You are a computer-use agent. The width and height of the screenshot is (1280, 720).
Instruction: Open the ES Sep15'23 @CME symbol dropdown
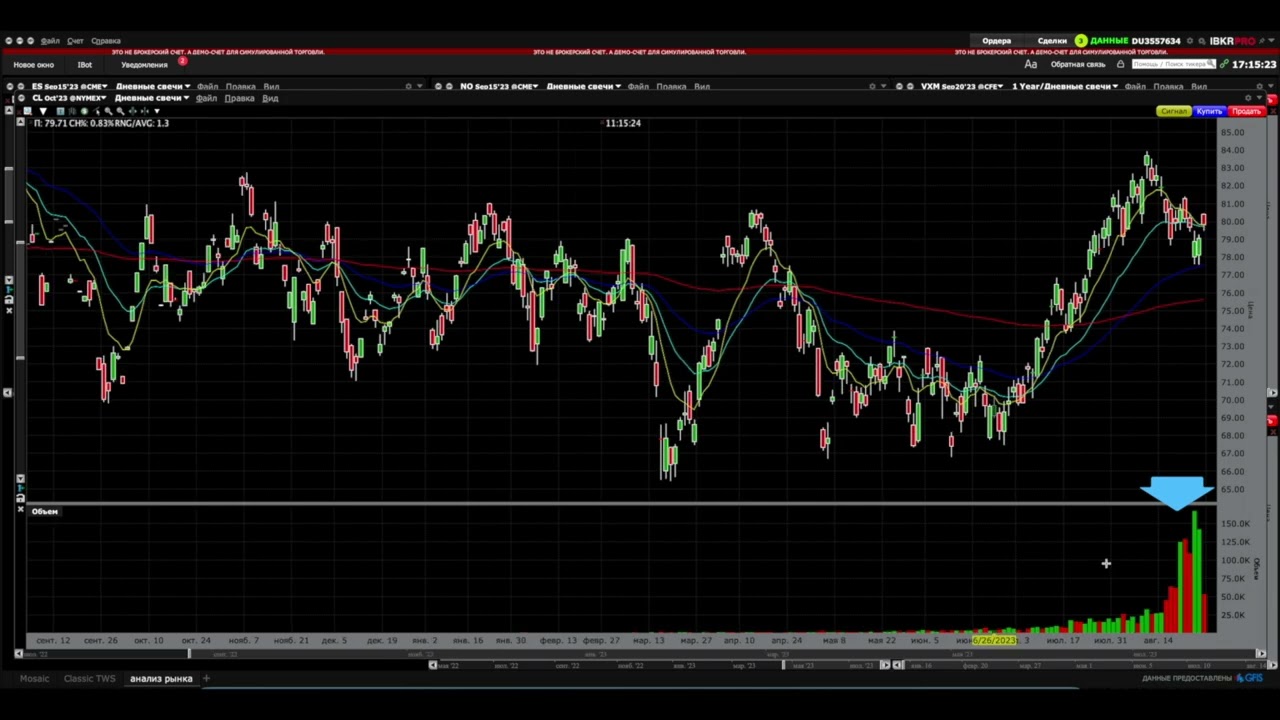(70, 86)
